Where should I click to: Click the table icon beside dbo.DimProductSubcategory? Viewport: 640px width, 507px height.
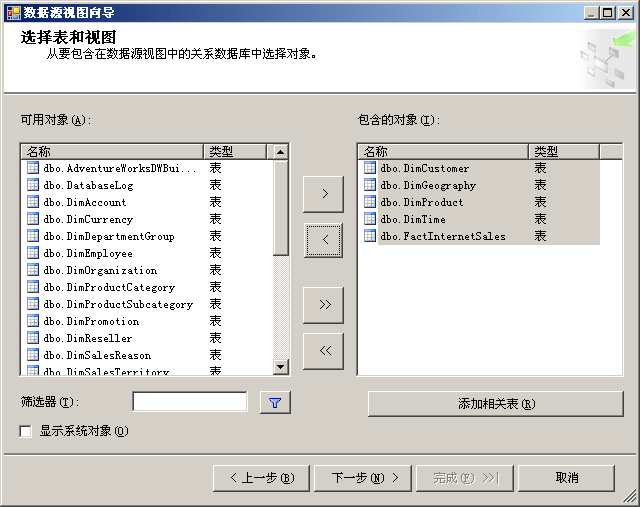tap(33, 304)
